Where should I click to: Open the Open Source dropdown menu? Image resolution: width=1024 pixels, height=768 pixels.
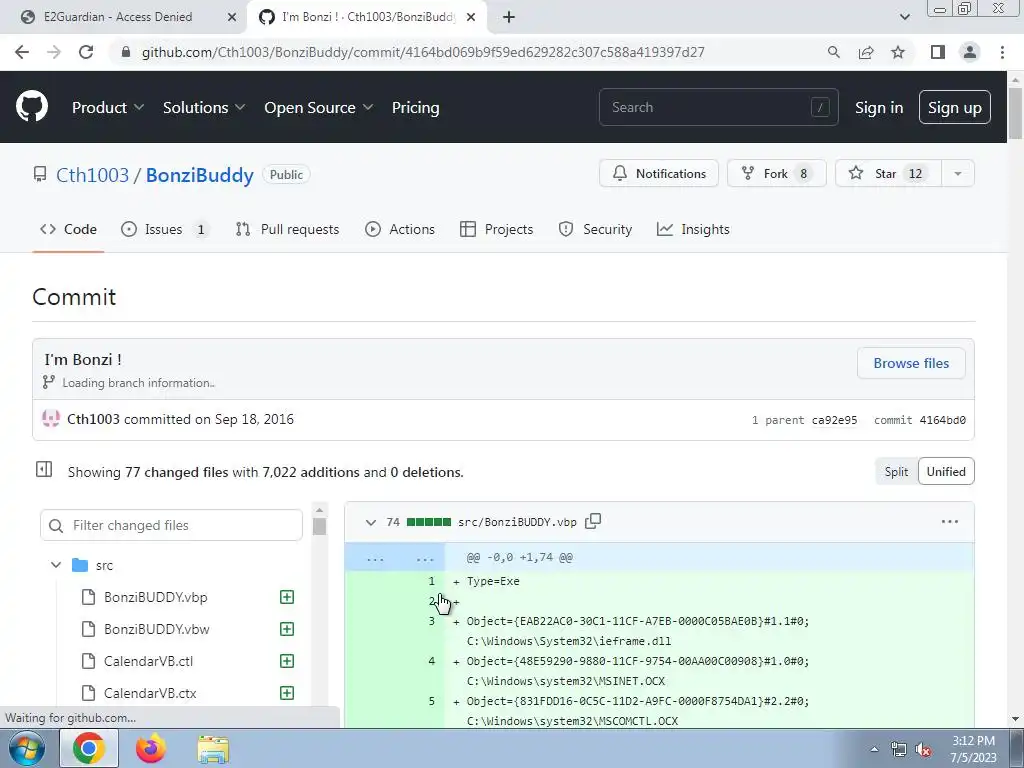tap(319, 107)
